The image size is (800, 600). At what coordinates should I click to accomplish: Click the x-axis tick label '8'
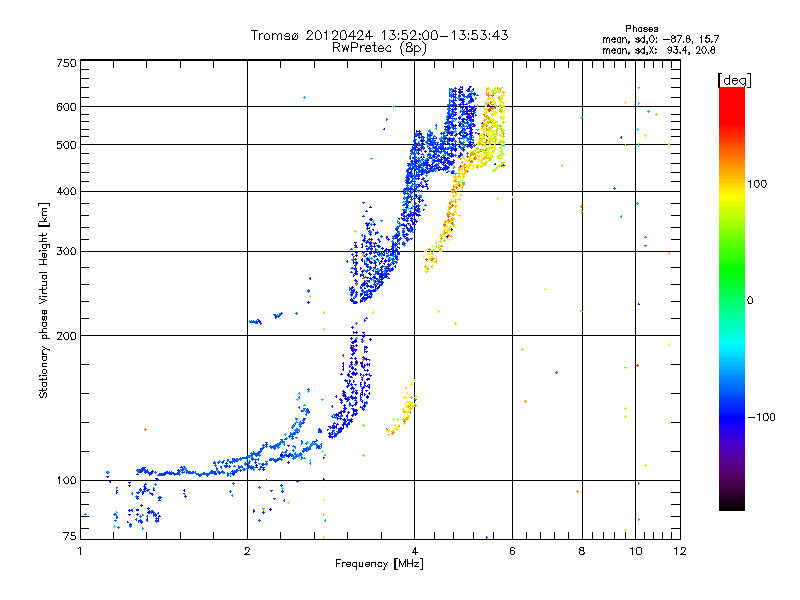pos(582,551)
